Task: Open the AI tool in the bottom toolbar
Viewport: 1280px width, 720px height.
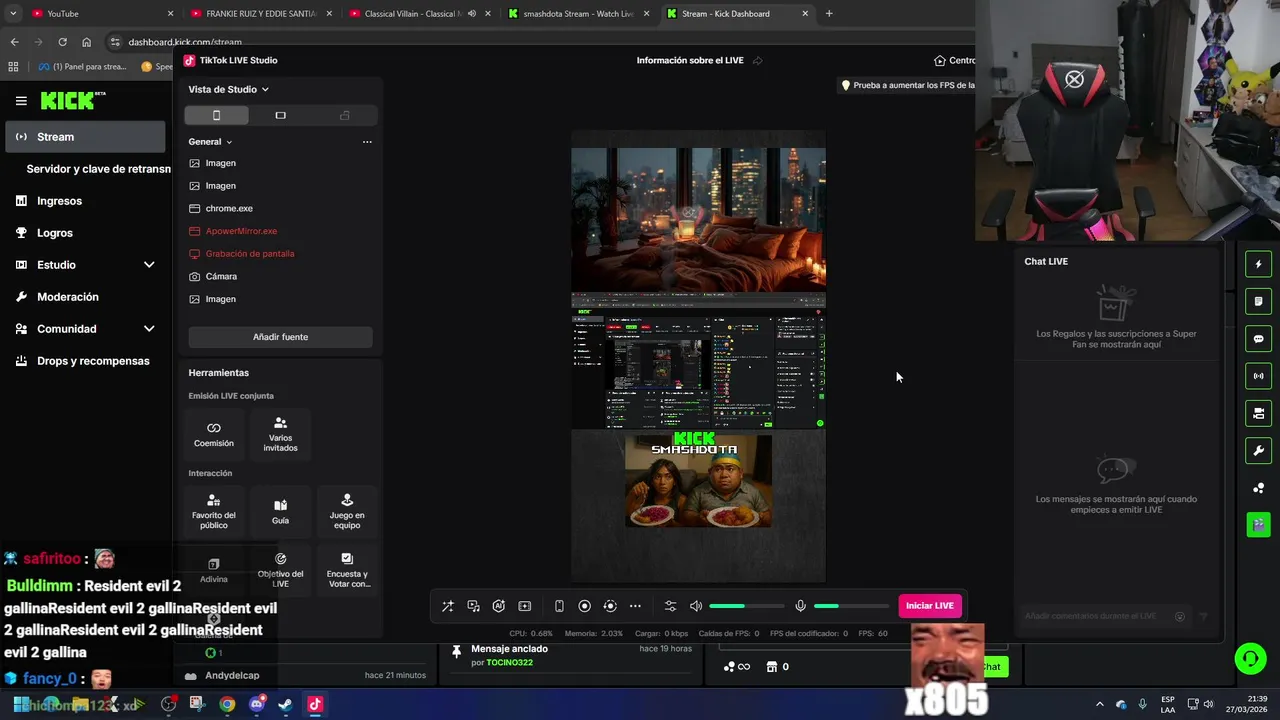Action: [x=499, y=606]
